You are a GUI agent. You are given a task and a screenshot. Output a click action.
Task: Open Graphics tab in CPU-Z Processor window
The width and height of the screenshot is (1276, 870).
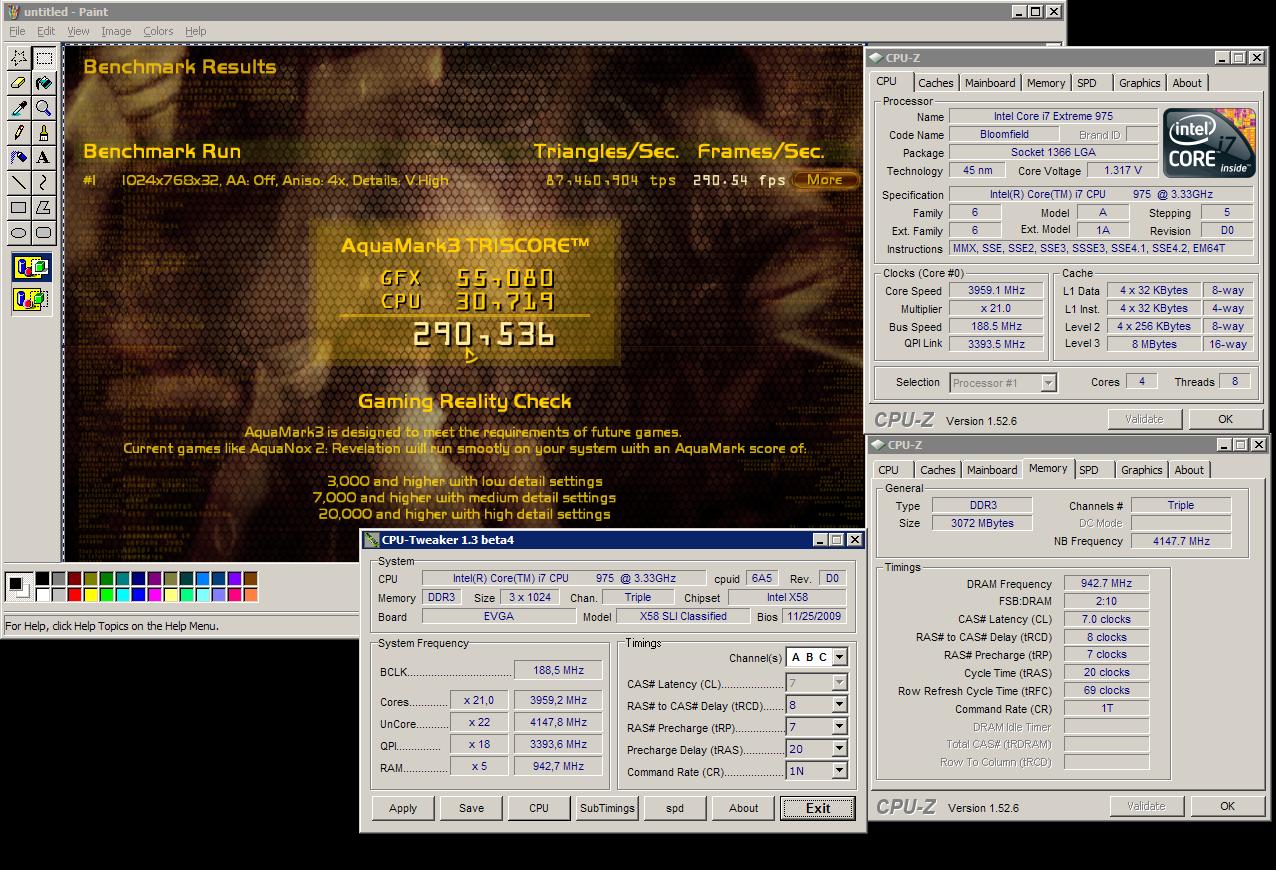point(1140,83)
